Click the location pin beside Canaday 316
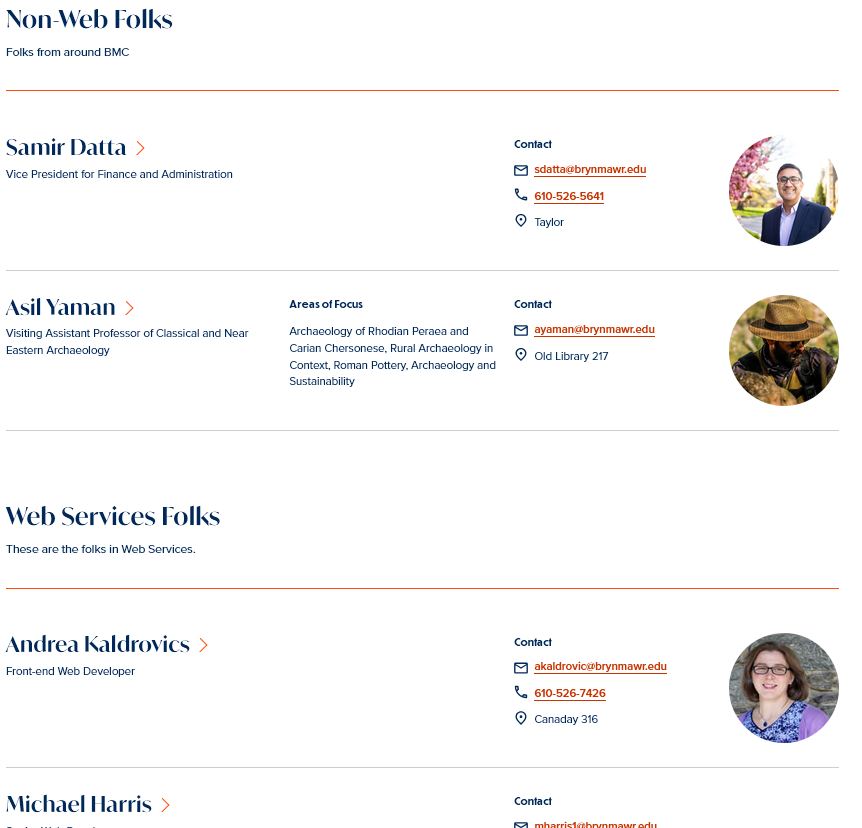The width and height of the screenshot is (862, 828). pos(521,718)
